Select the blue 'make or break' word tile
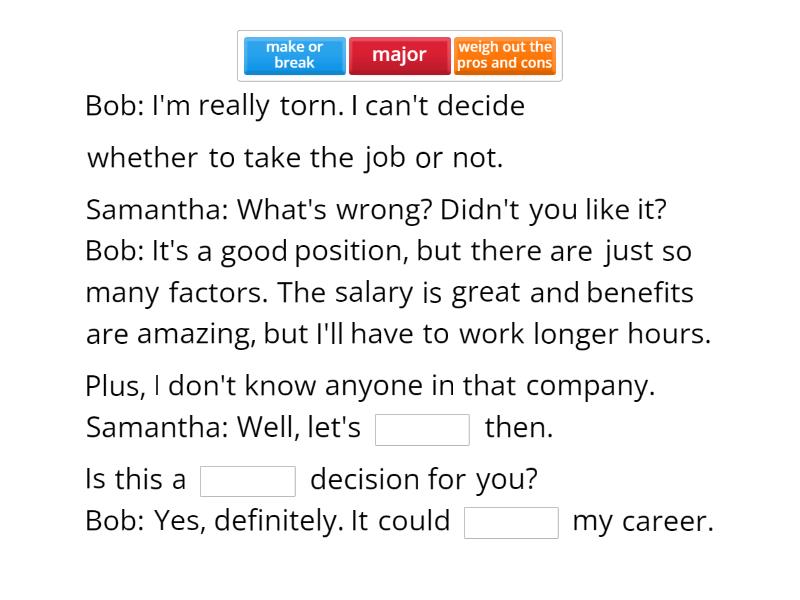 tap(293, 56)
